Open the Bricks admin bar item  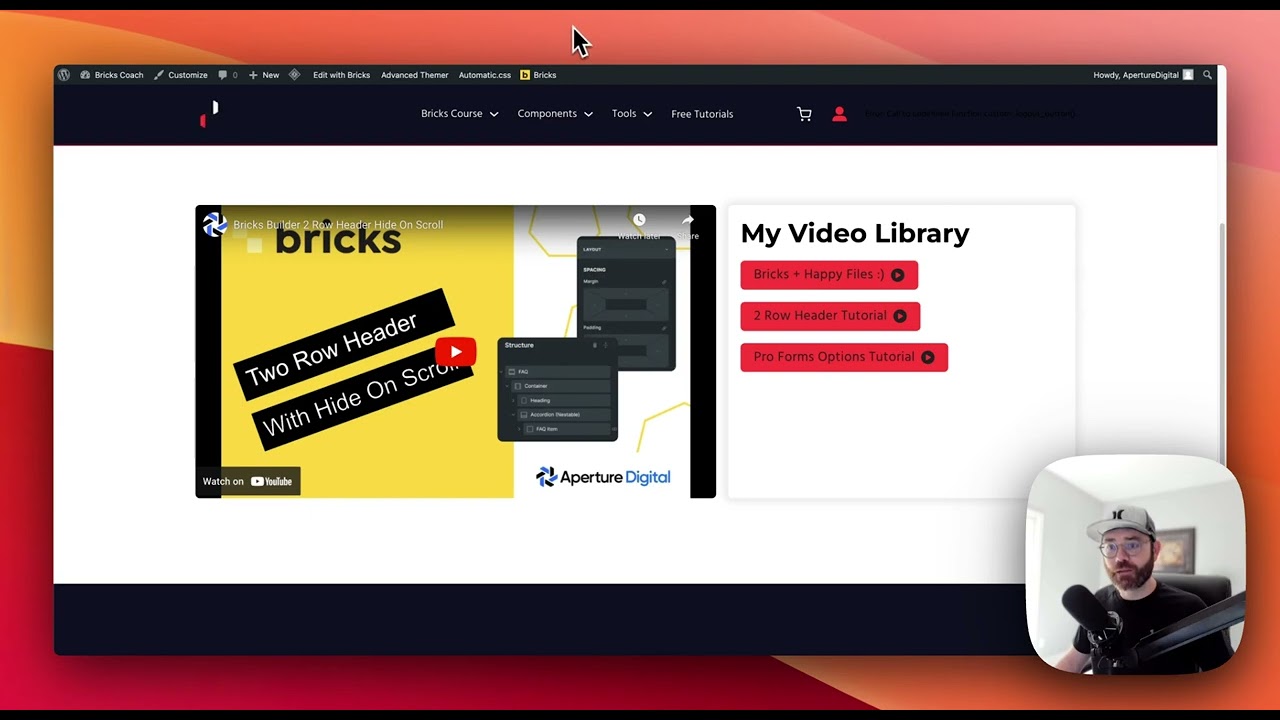(x=538, y=75)
